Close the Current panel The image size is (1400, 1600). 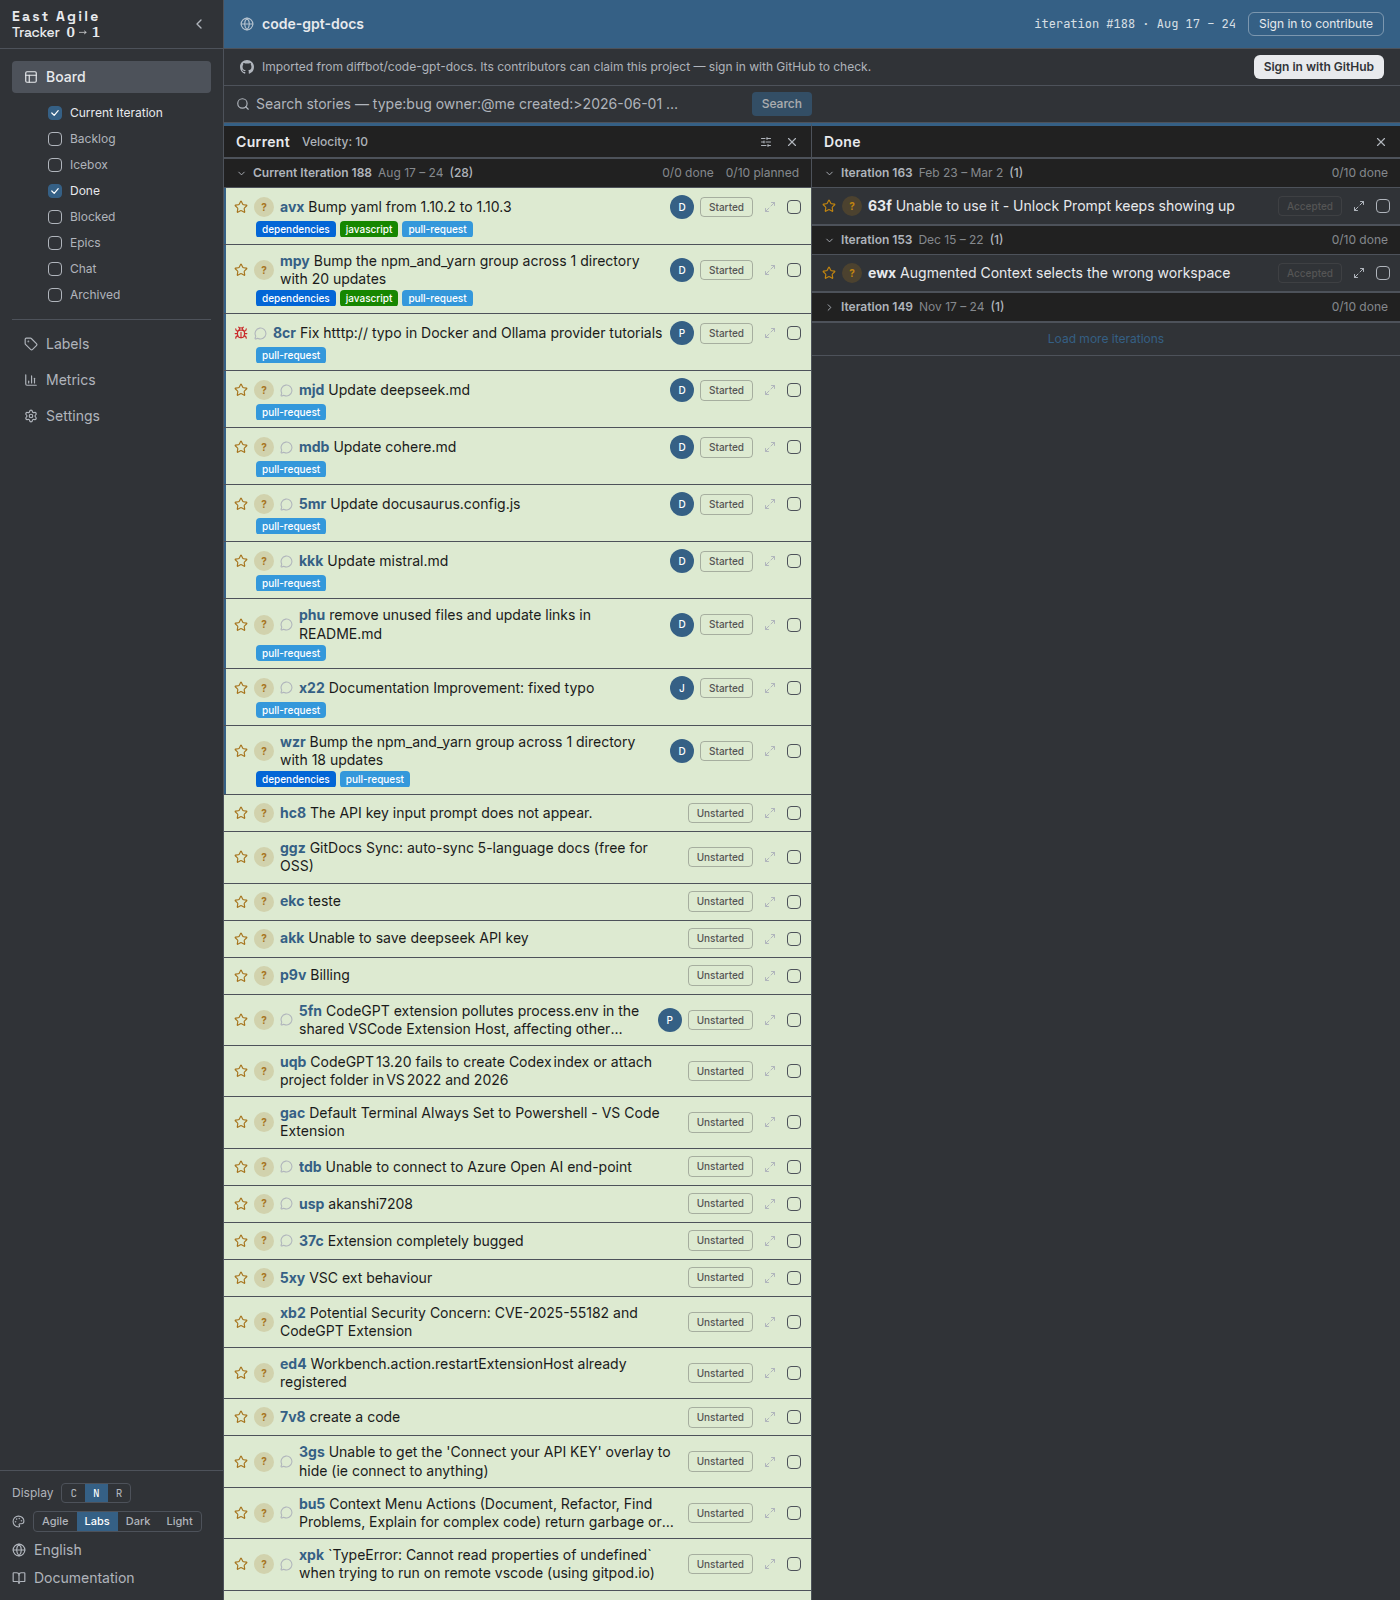792,142
